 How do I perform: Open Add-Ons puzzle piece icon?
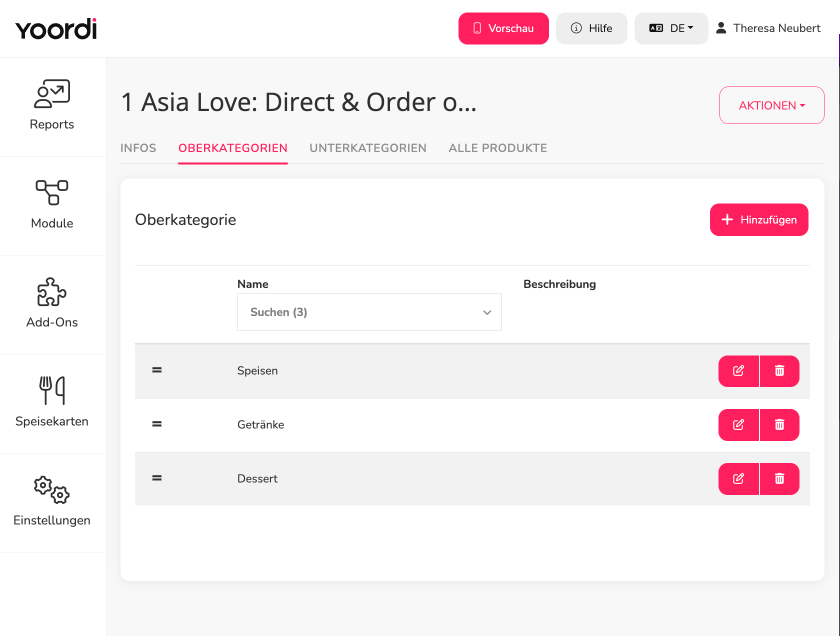pos(52,291)
